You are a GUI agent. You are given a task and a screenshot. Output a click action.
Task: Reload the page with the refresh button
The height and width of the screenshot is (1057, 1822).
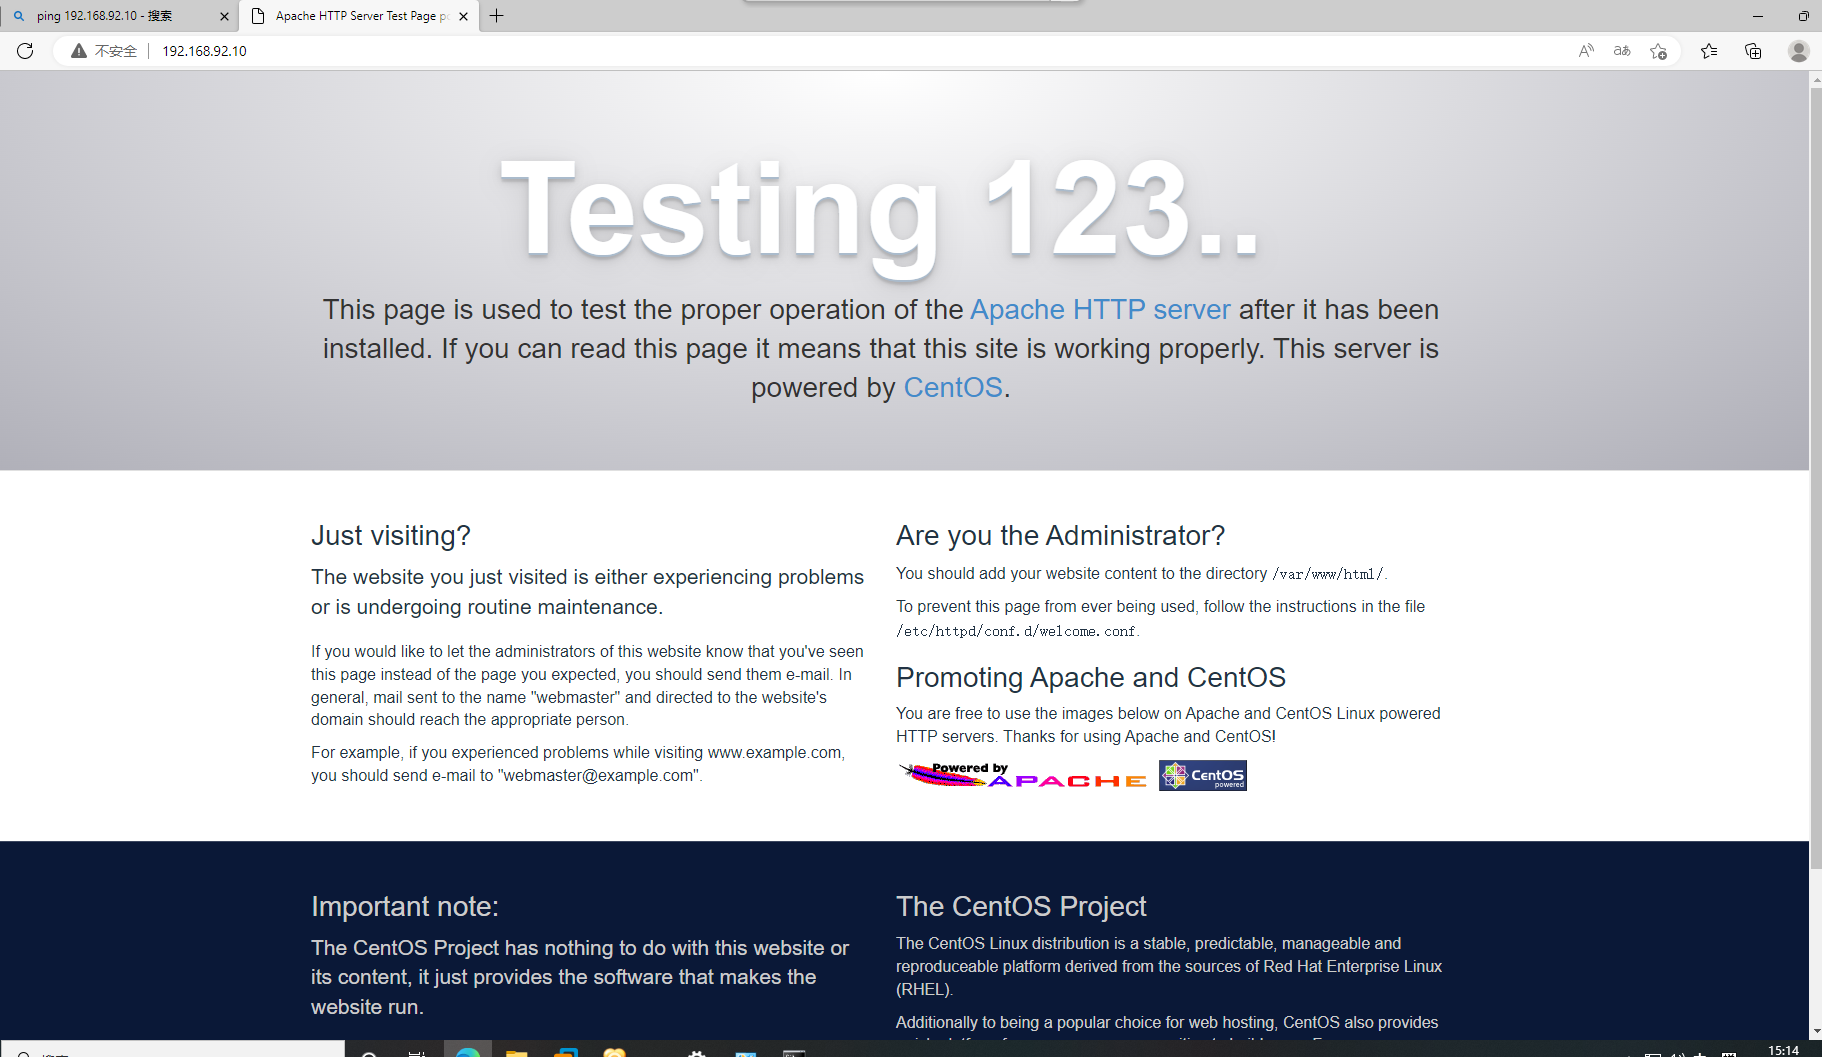(x=25, y=51)
